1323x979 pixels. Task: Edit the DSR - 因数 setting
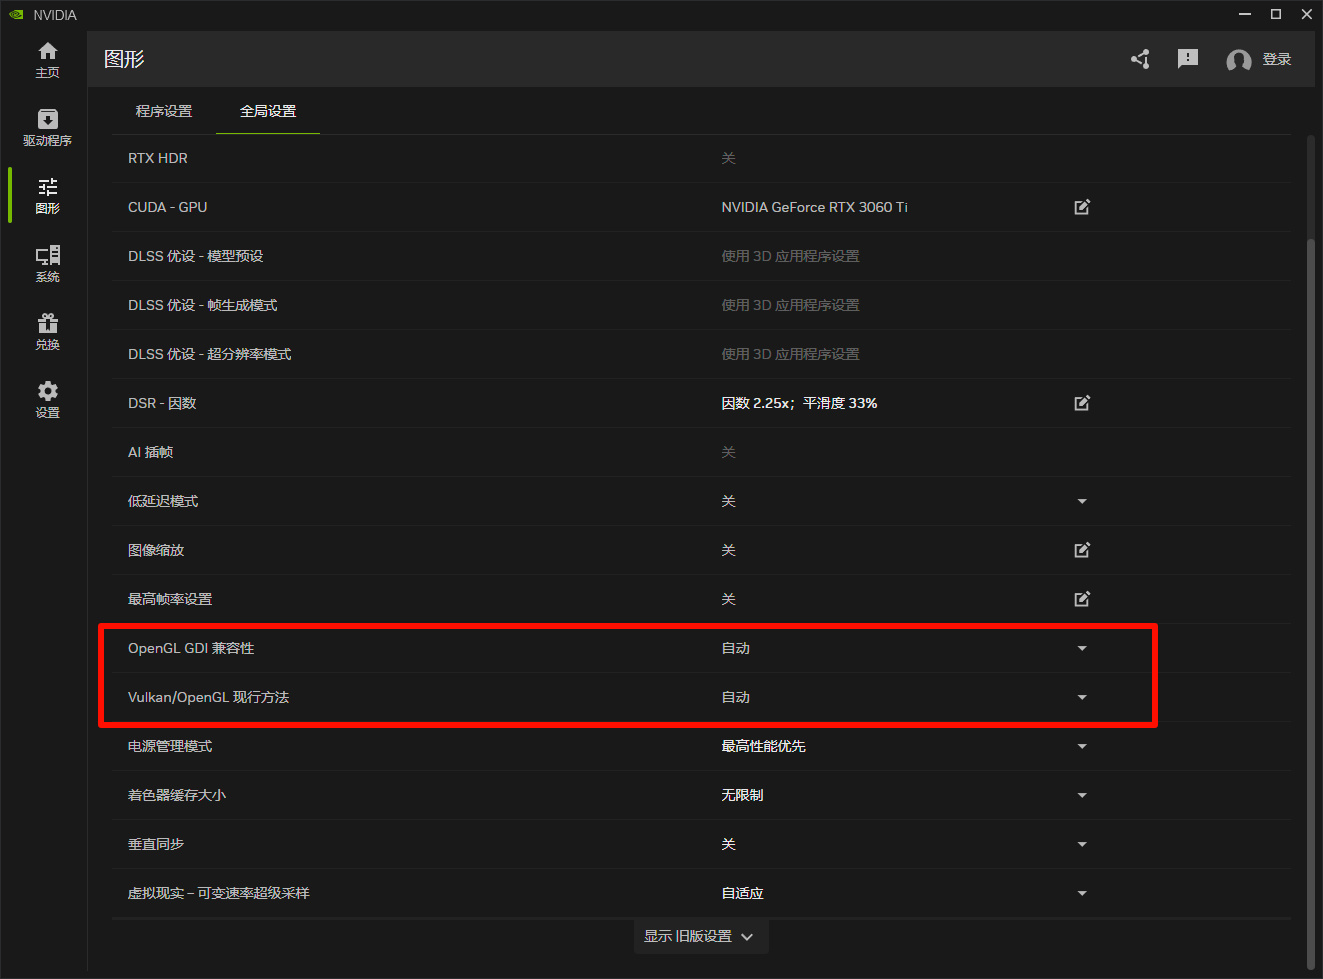click(x=1082, y=403)
